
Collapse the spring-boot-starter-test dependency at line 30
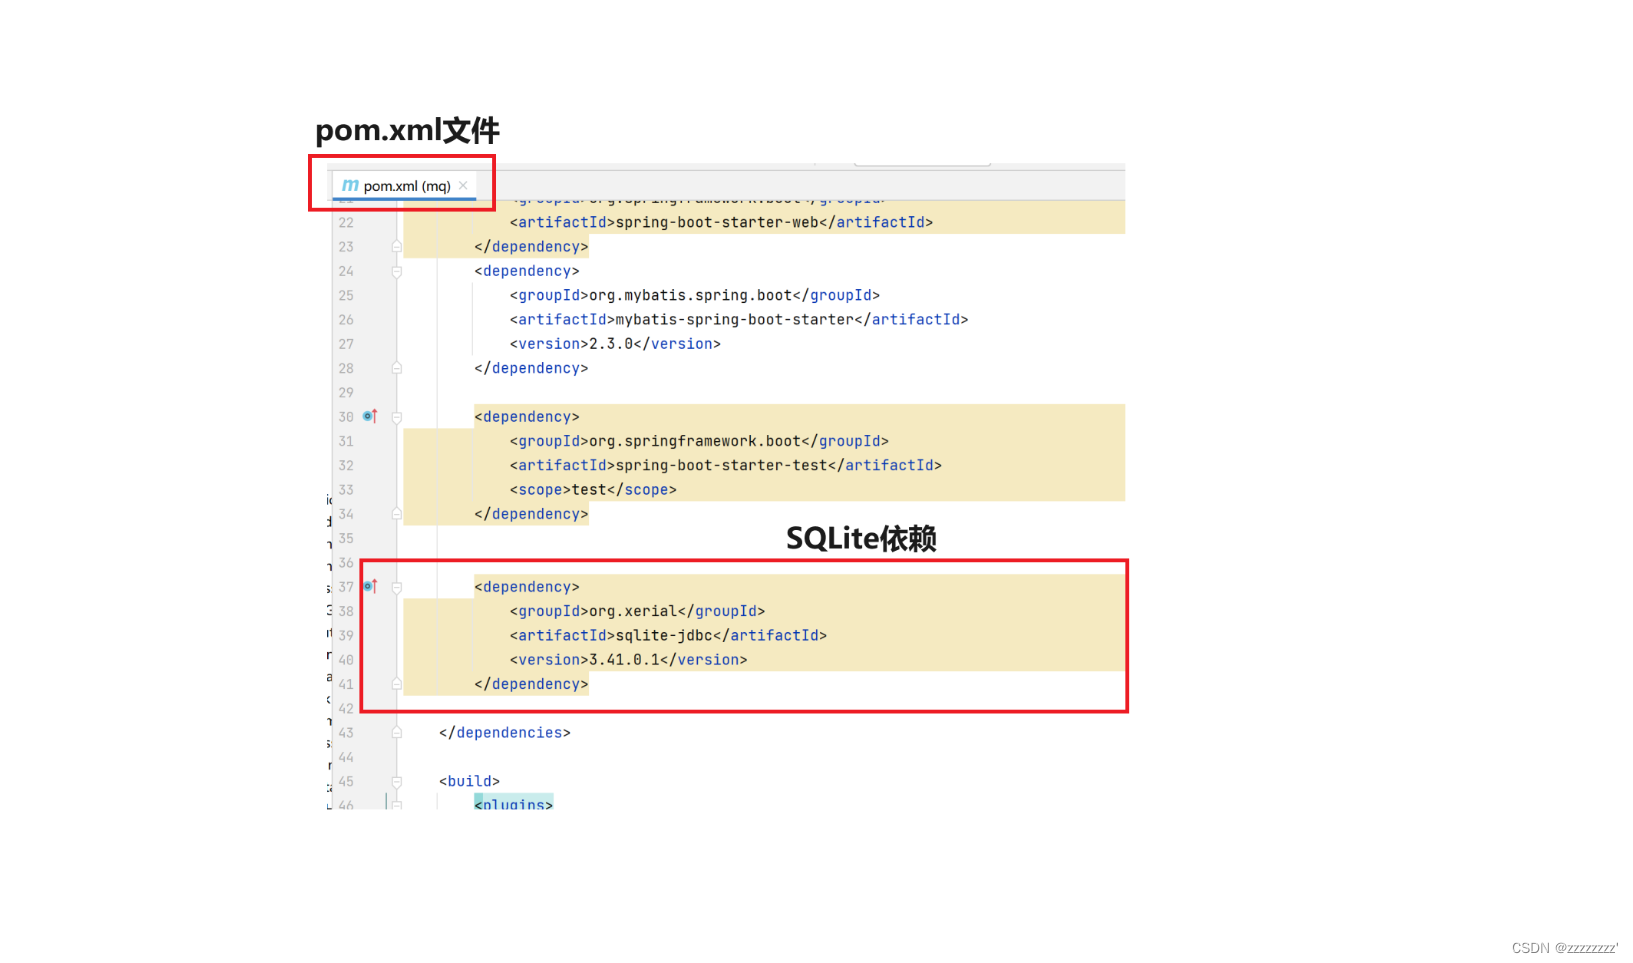[x=397, y=417]
